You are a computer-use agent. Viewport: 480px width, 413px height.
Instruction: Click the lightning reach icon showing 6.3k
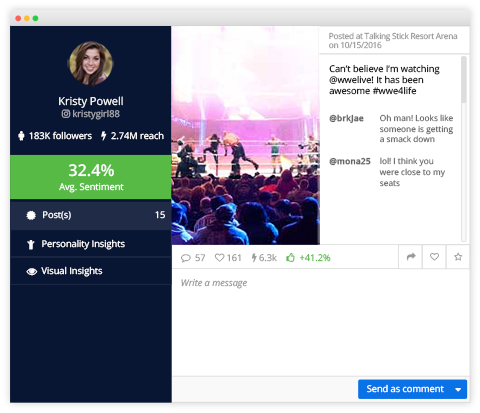(x=254, y=258)
